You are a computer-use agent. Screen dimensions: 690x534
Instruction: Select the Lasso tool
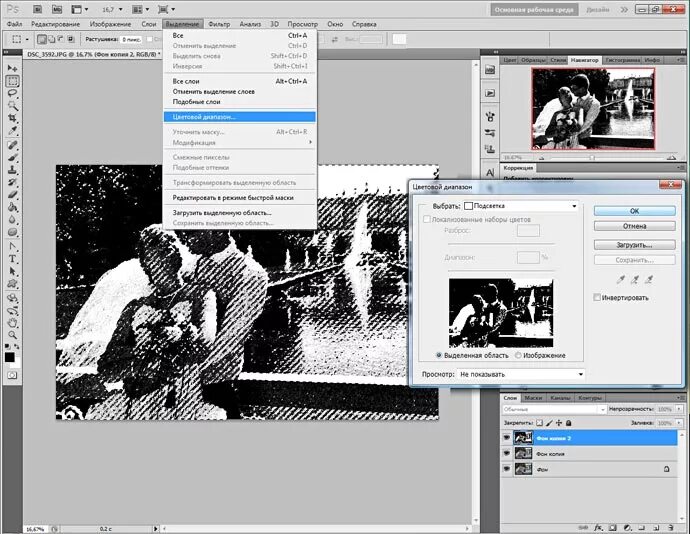coord(12,93)
